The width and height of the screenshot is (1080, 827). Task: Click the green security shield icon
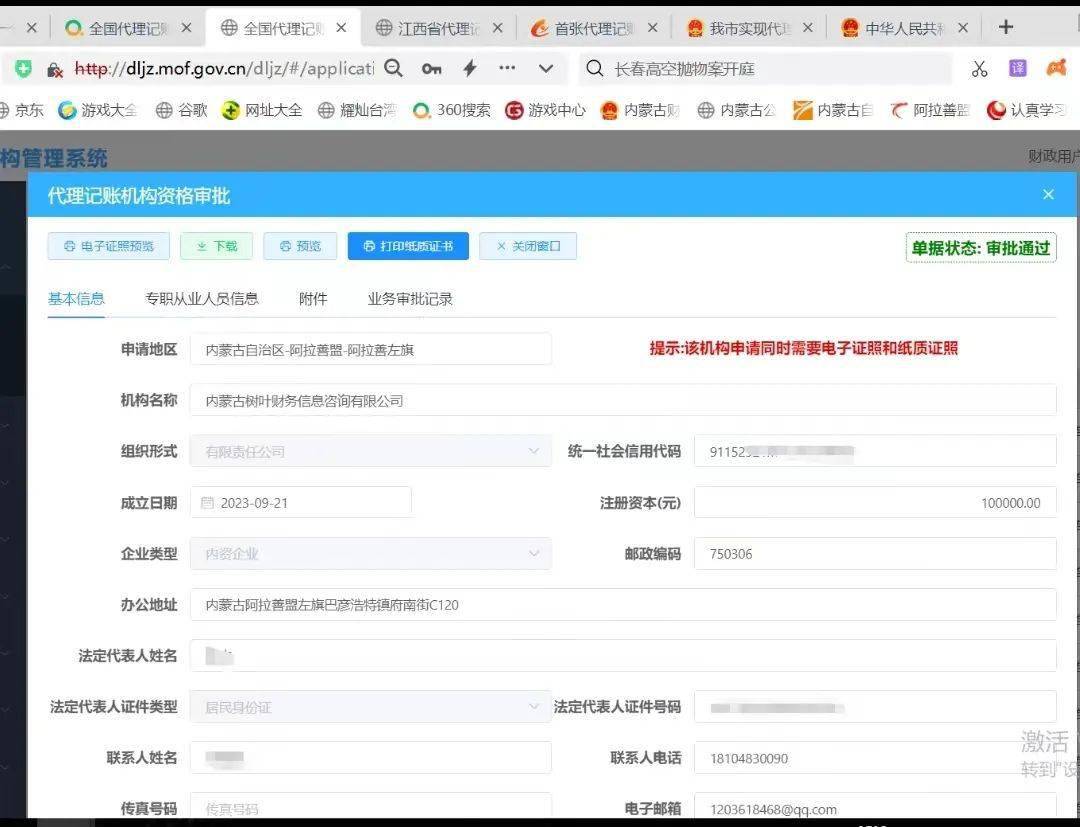[24, 68]
